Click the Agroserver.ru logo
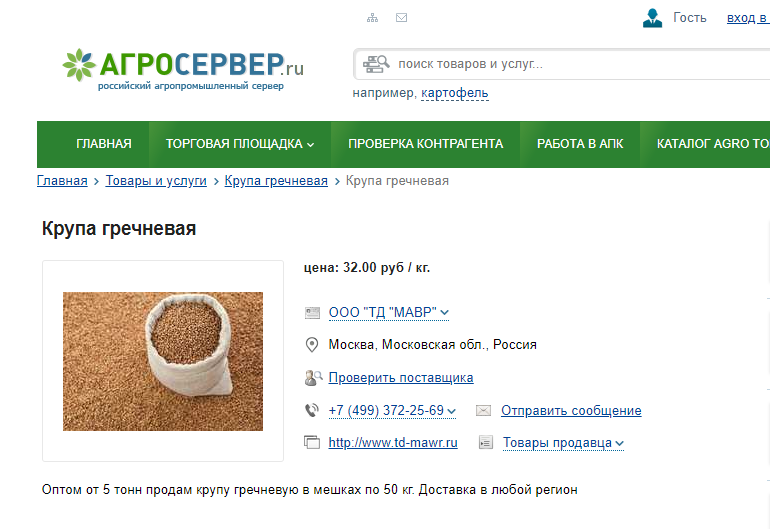 pyautogui.click(x=183, y=70)
